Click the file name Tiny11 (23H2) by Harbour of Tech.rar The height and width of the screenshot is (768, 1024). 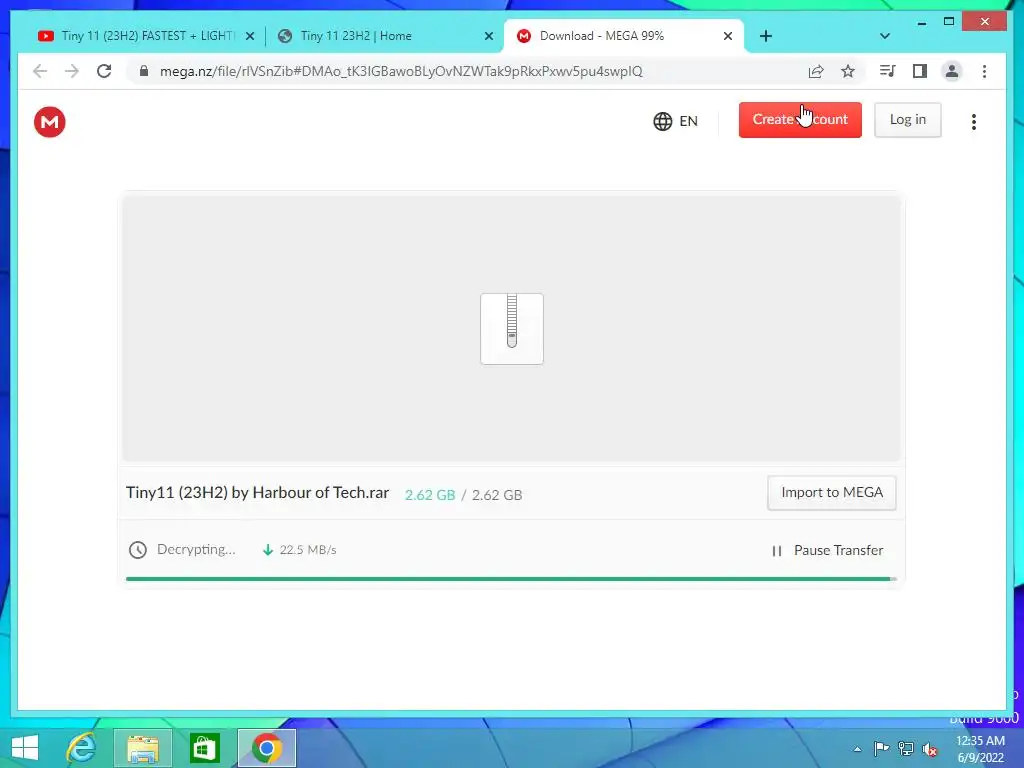257,492
